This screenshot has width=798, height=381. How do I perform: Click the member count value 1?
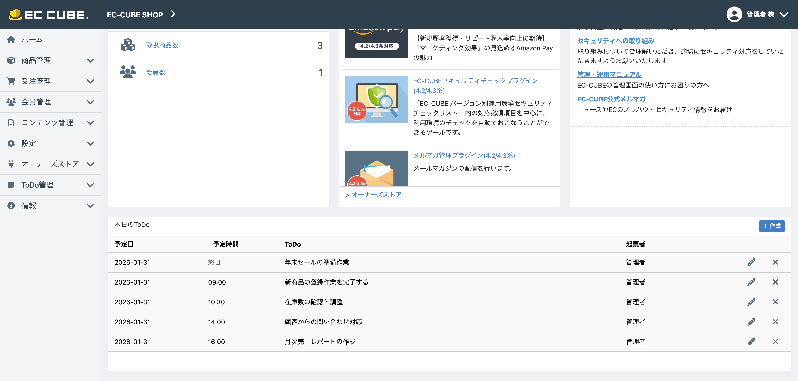coord(321,73)
